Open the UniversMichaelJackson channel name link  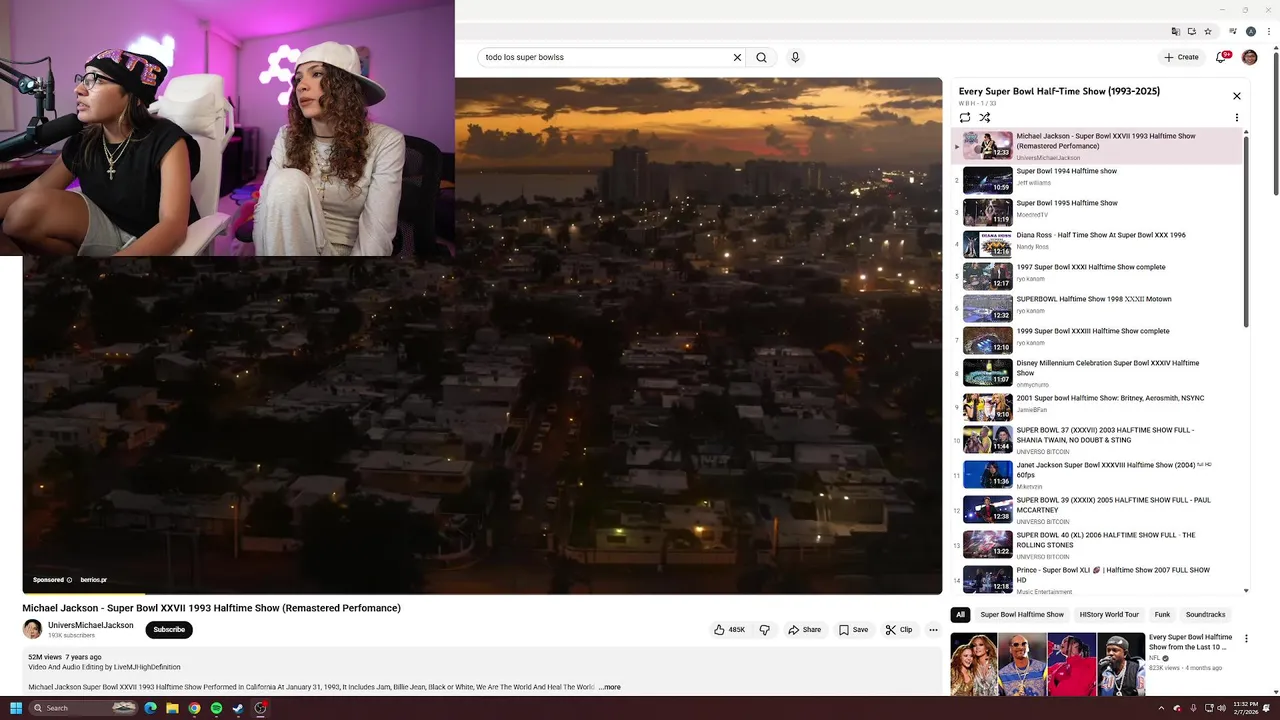[91, 625]
